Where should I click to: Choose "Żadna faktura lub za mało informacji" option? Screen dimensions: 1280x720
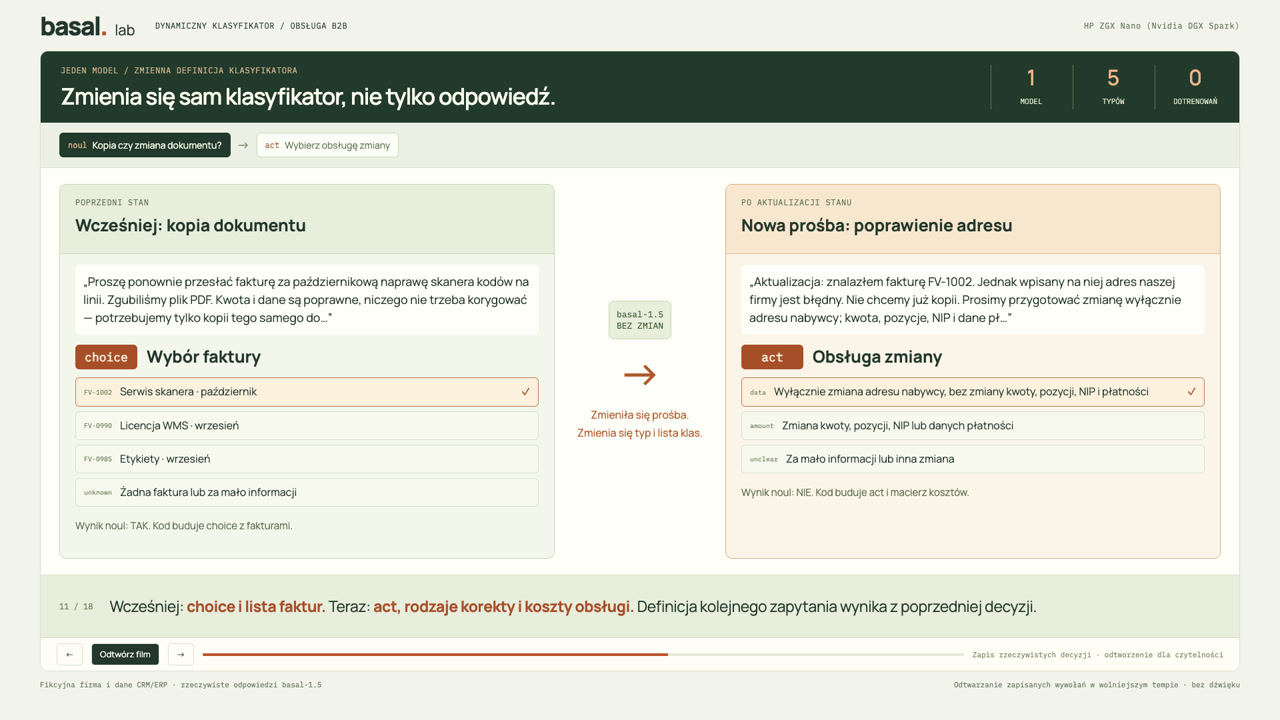tap(307, 492)
